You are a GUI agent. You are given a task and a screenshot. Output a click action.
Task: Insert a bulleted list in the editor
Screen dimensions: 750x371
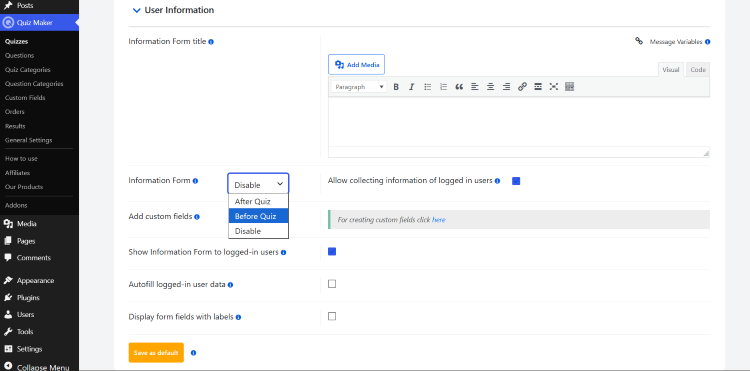pos(428,87)
